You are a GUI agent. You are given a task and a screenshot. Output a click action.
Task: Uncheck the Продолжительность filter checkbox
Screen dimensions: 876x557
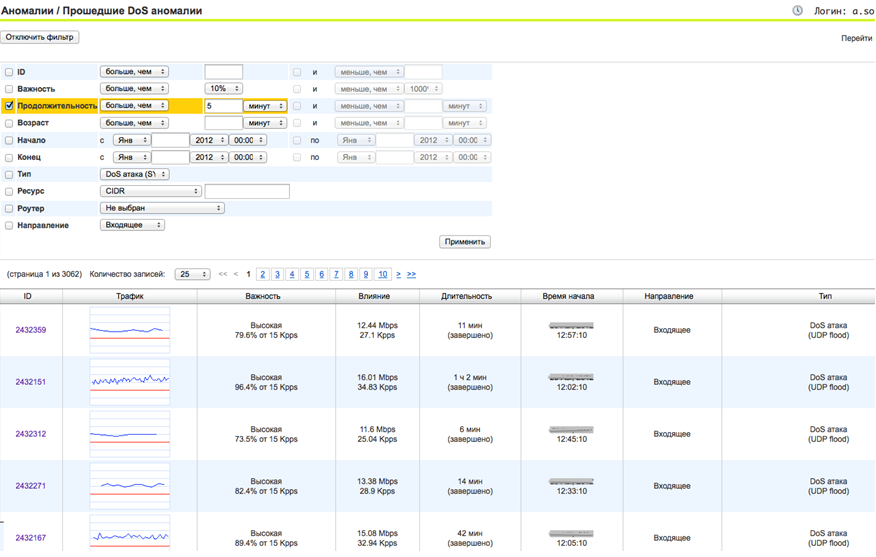[9, 106]
